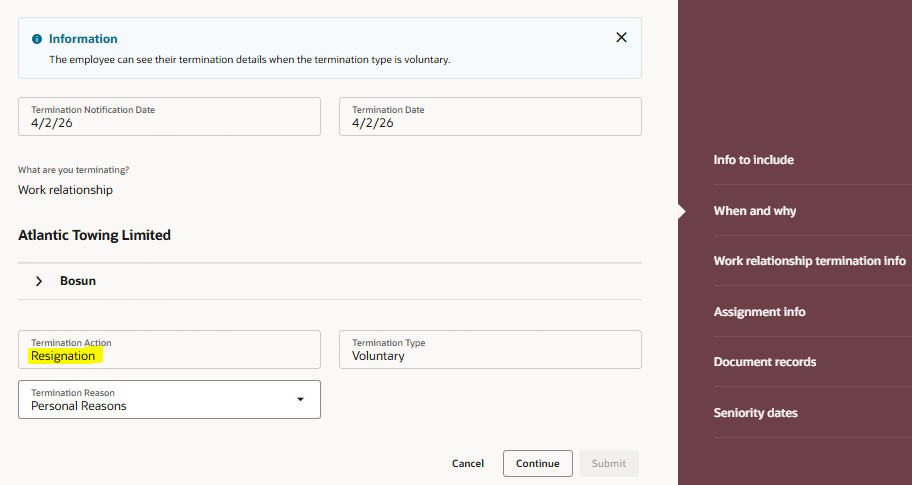
Task: Open the Termination Reason dropdown arrow
Action: click(300, 400)
